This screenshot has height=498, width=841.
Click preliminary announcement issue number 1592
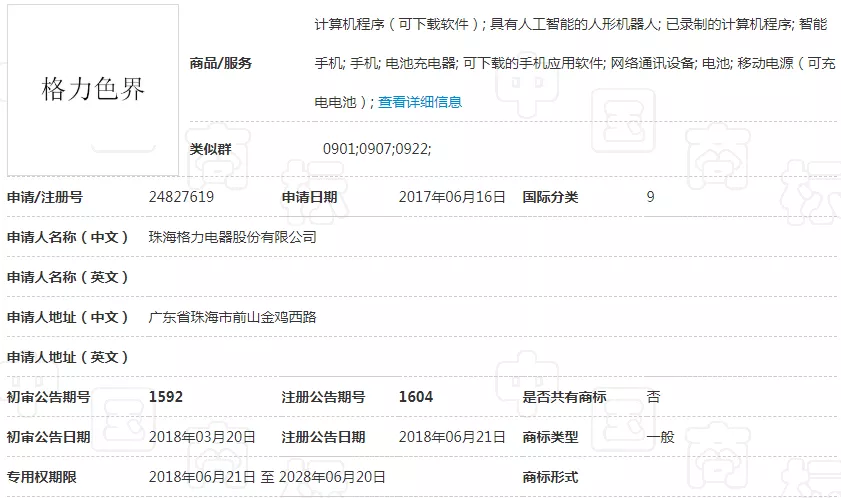click(166, 397)
